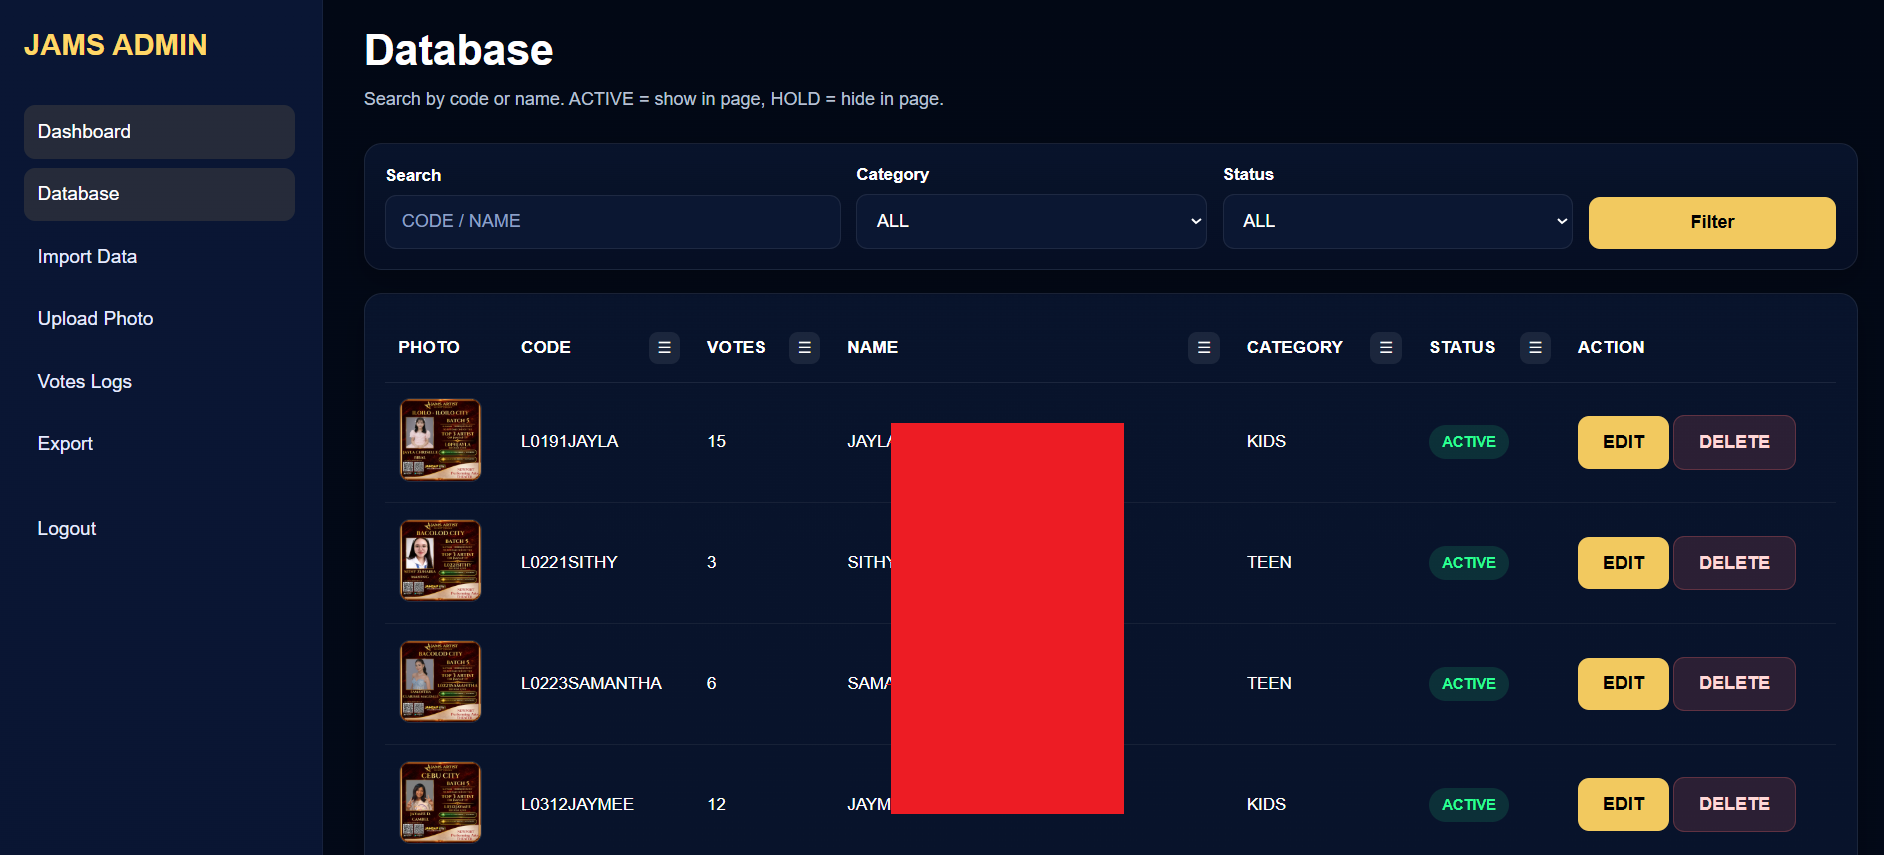Edit the L0191JAYLA record
This screenshot has width=1884, height=855.
coord(1622,442)
